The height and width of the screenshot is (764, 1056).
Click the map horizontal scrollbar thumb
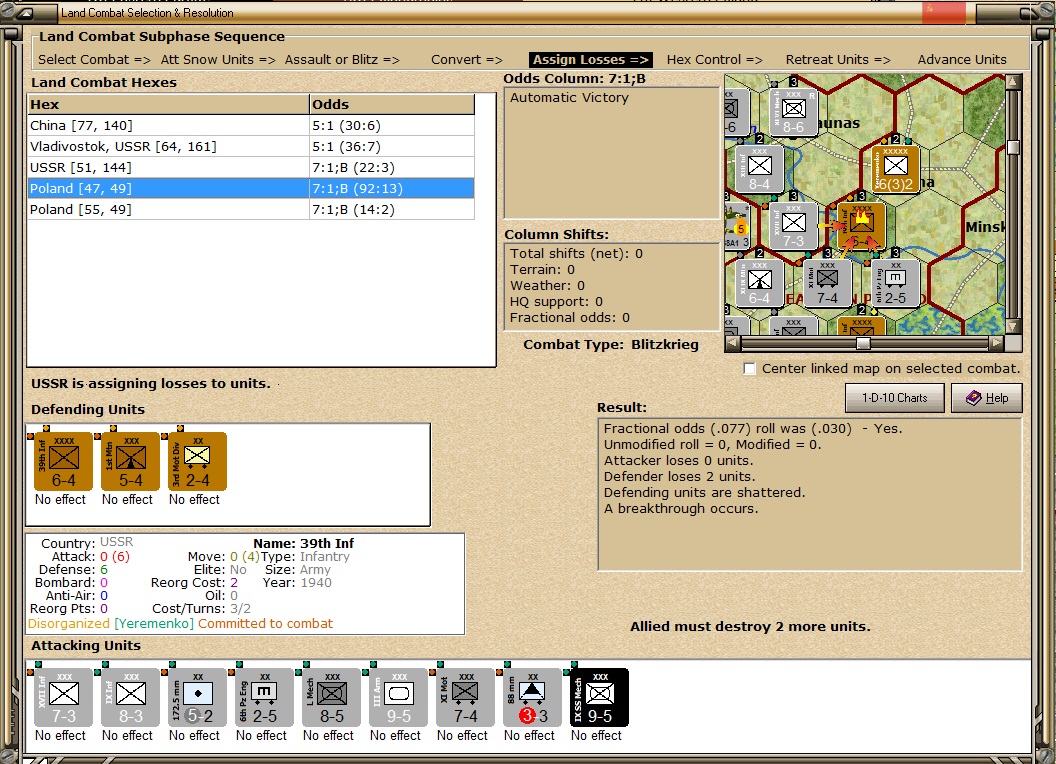point(863,344)
